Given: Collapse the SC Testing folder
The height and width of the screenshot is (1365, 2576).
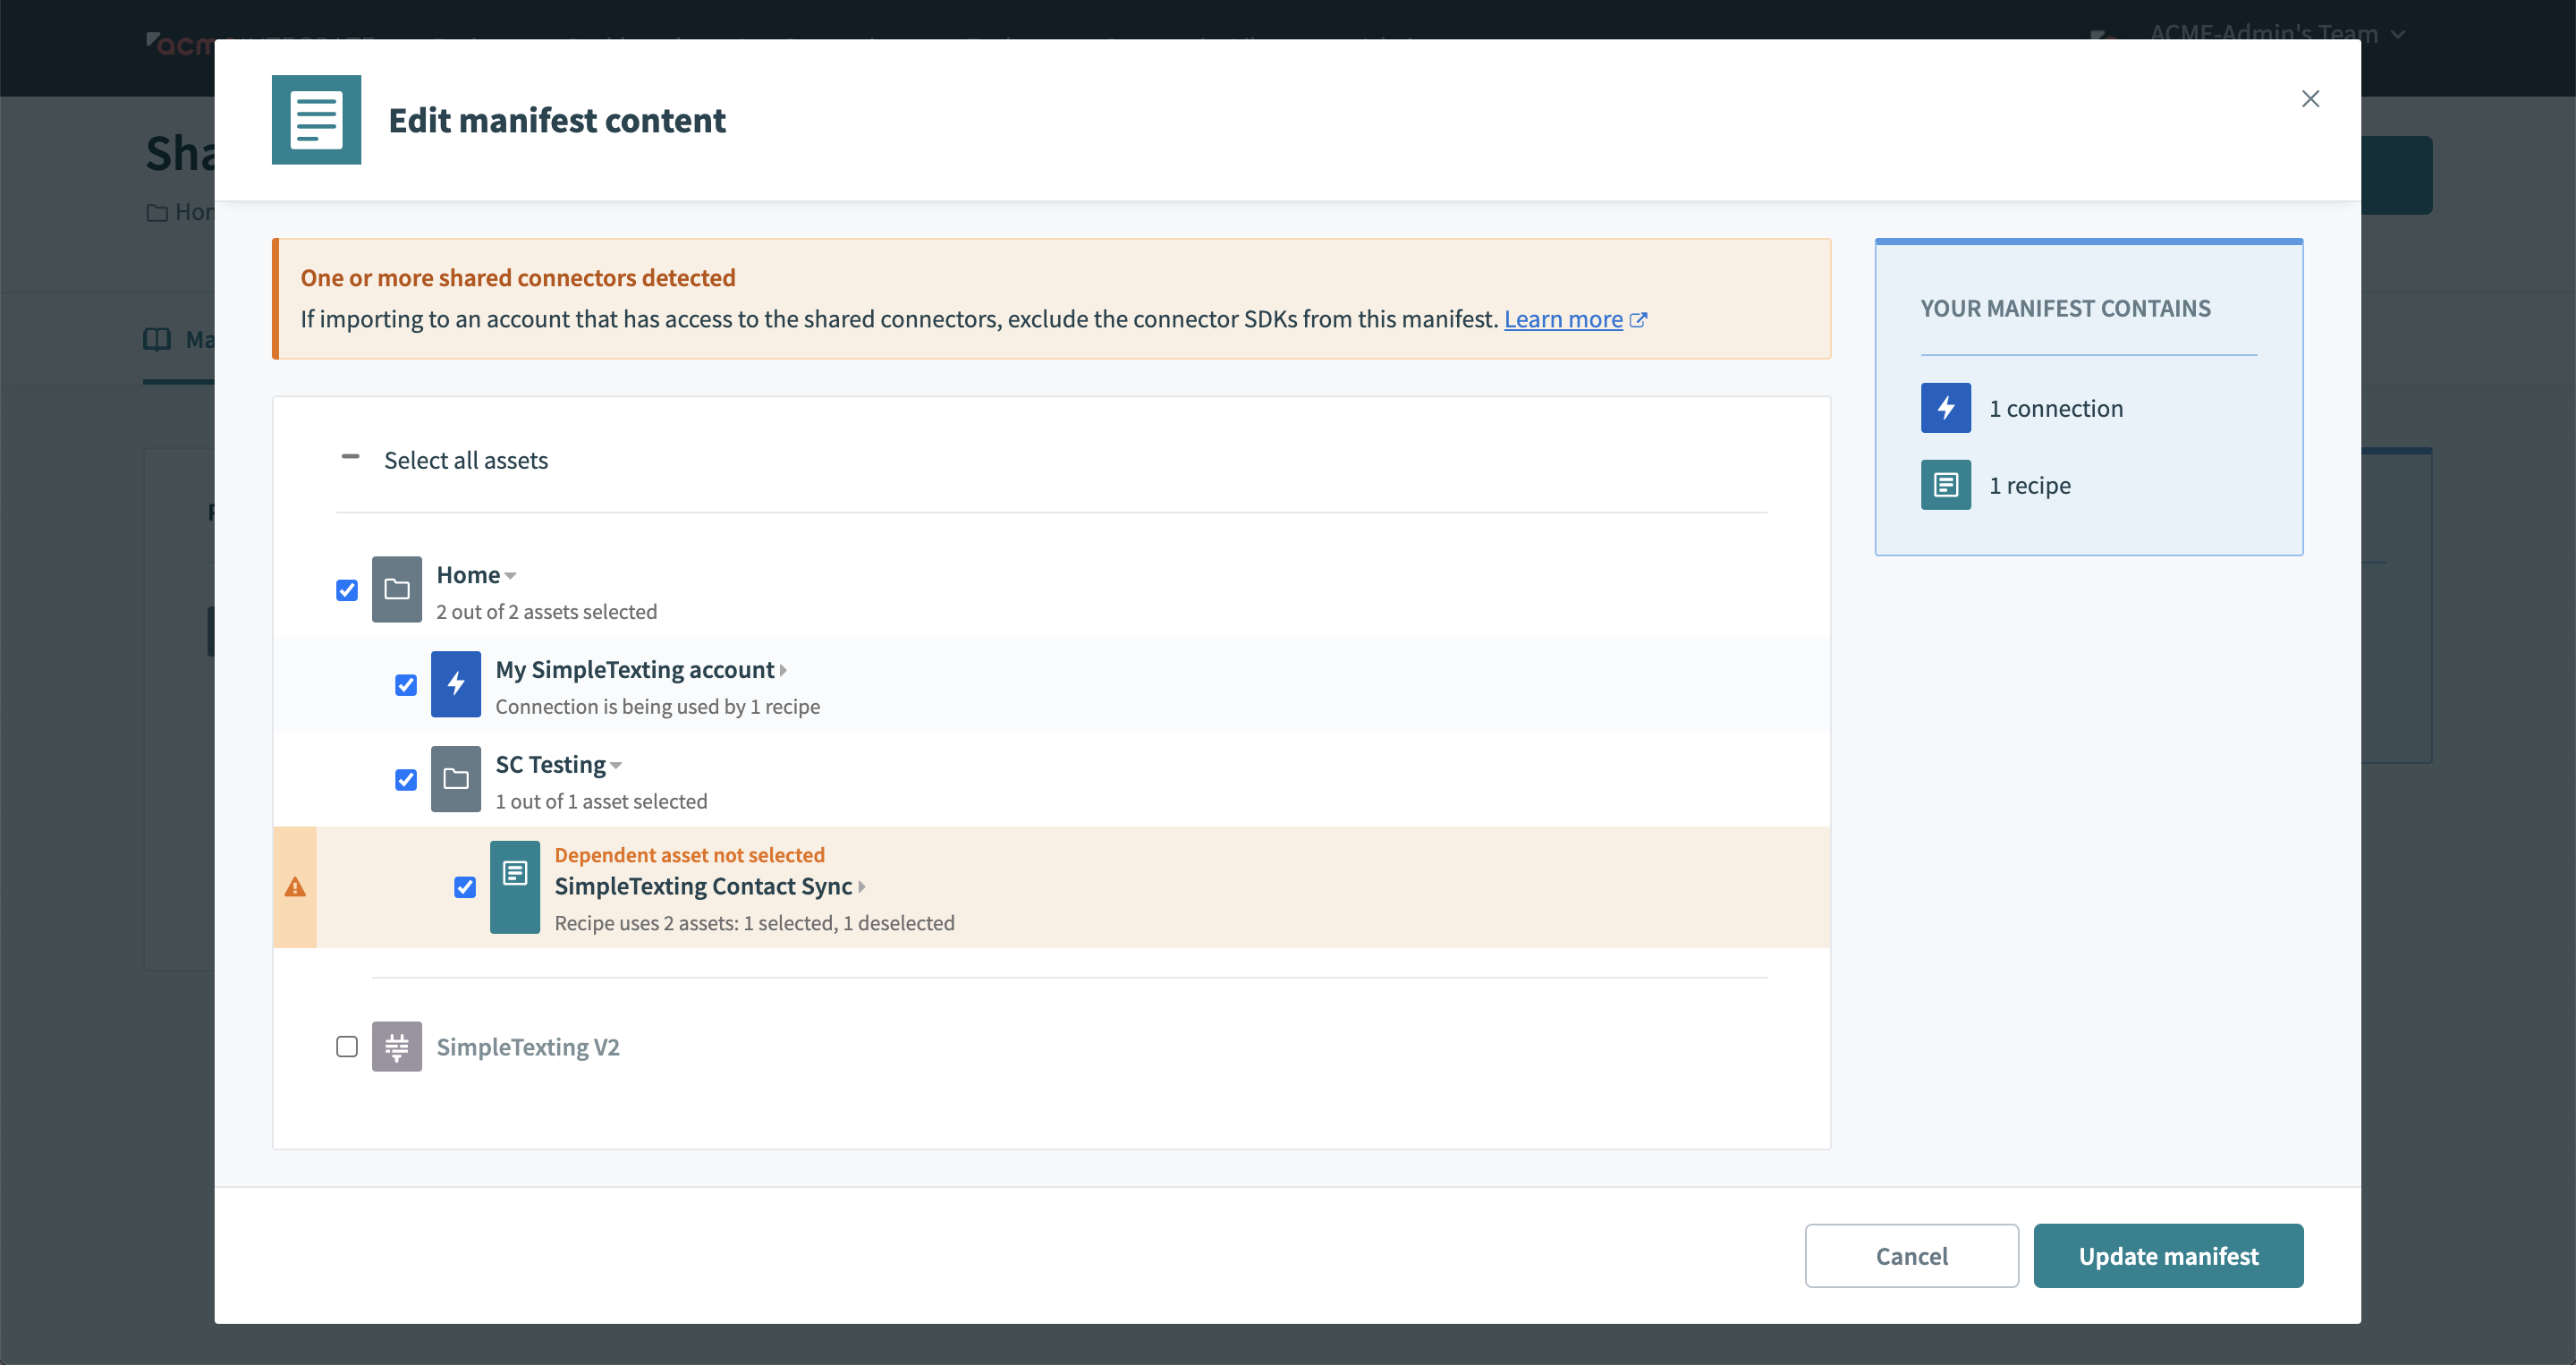Looking at the screenshot, I should click(616, 766).
